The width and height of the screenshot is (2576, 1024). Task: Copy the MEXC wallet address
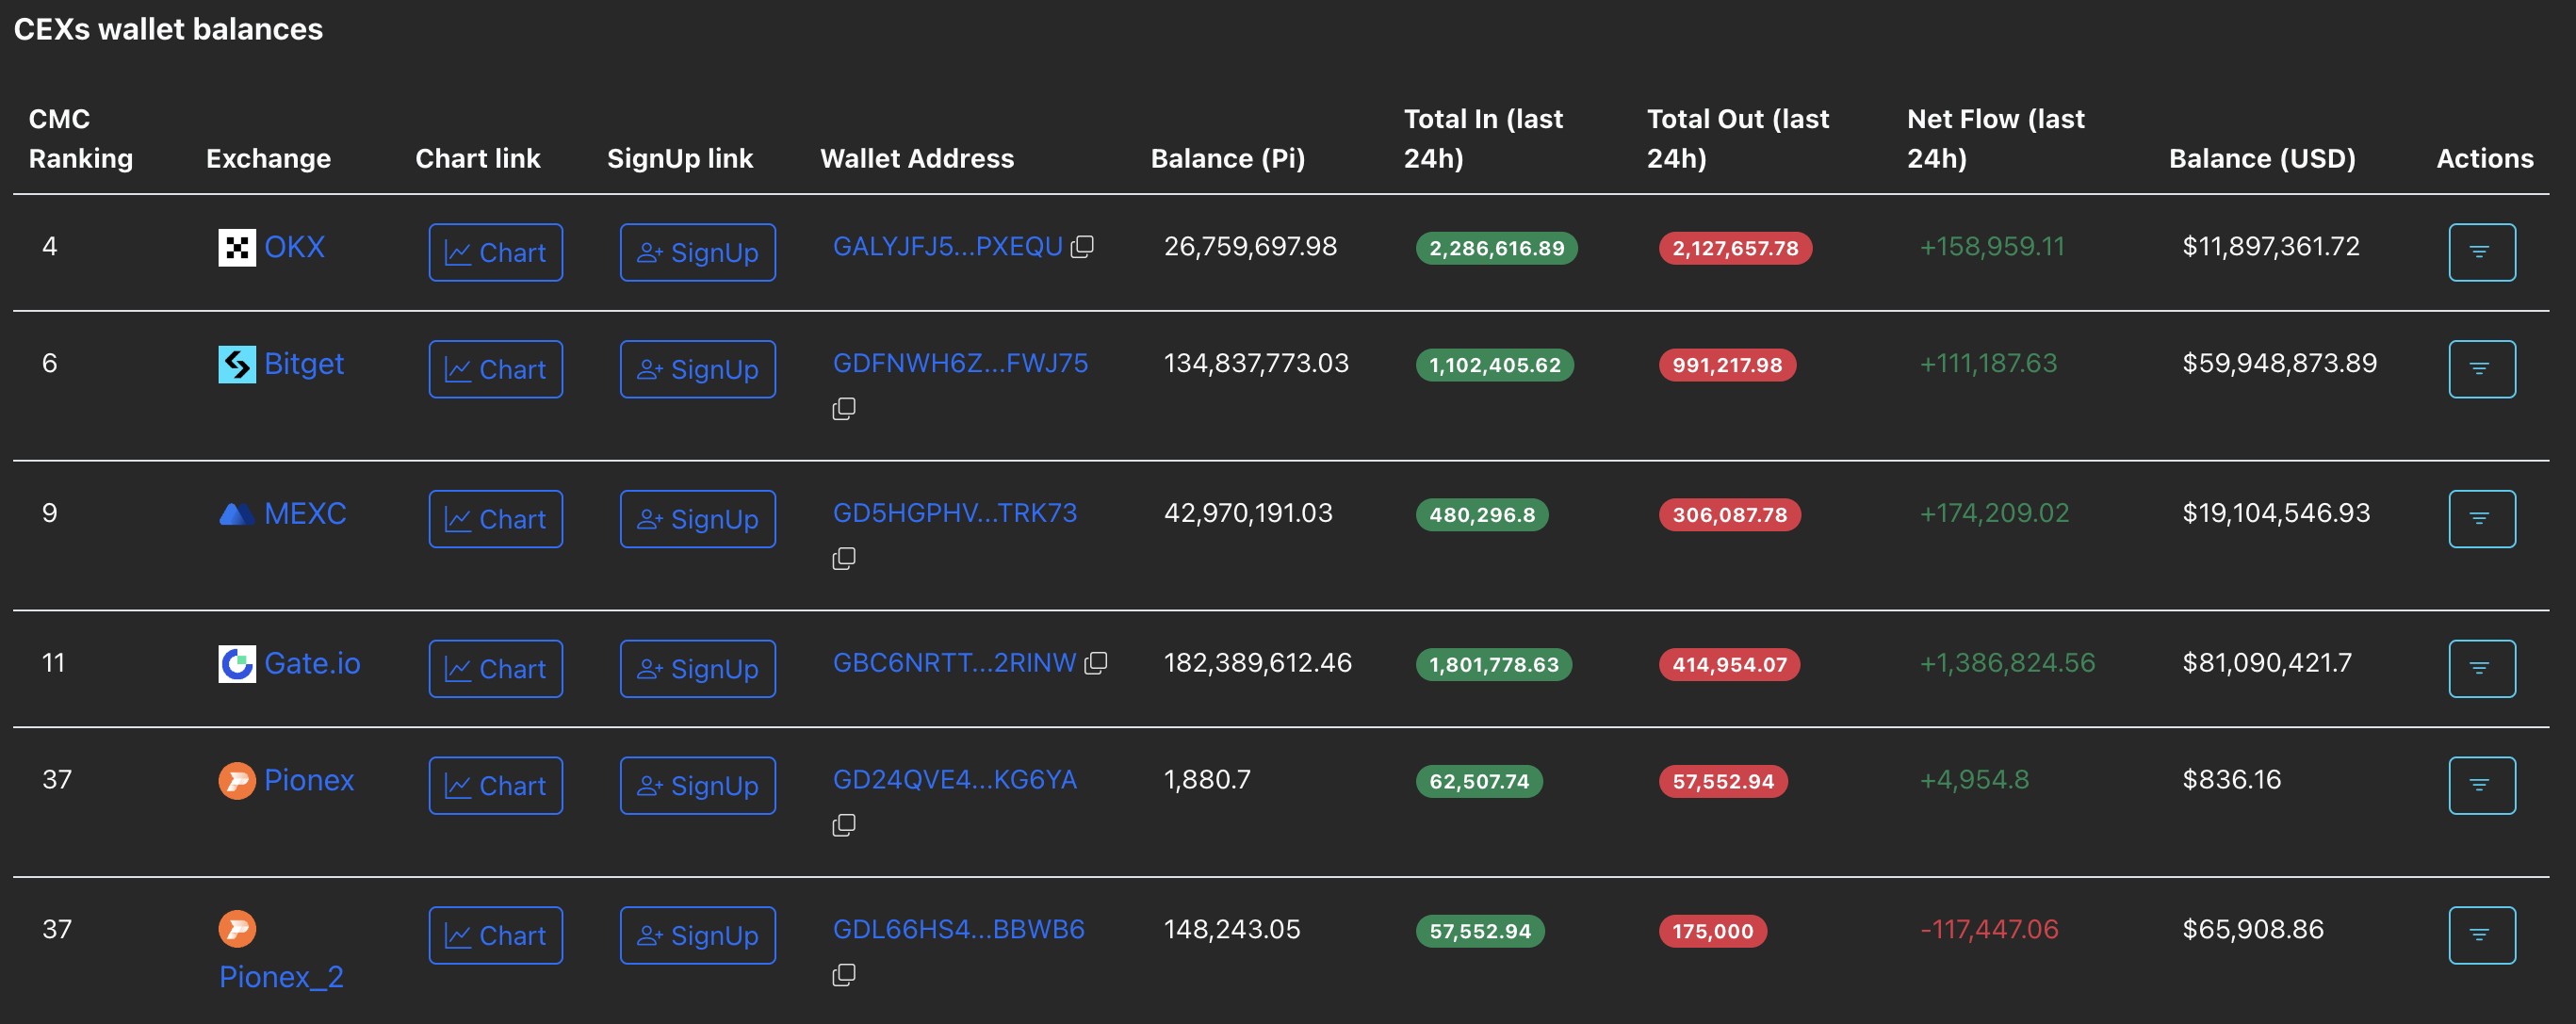[844, 558]
